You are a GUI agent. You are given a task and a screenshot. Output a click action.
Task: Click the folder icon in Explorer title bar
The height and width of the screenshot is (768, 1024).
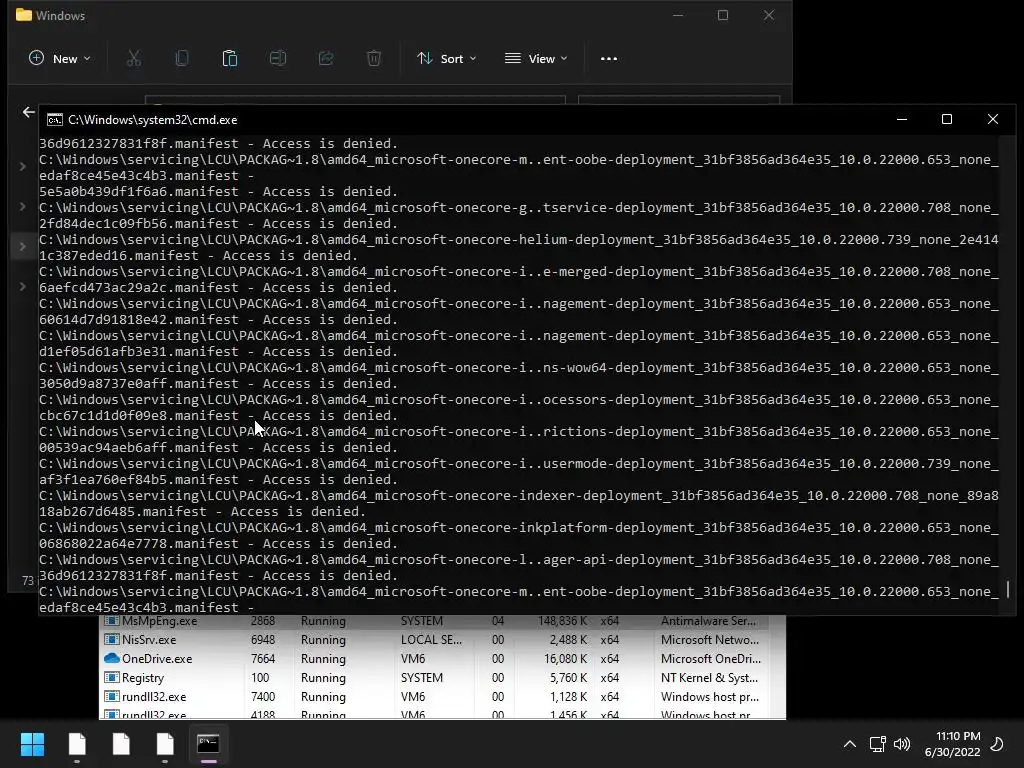click(x=24, y=15)
